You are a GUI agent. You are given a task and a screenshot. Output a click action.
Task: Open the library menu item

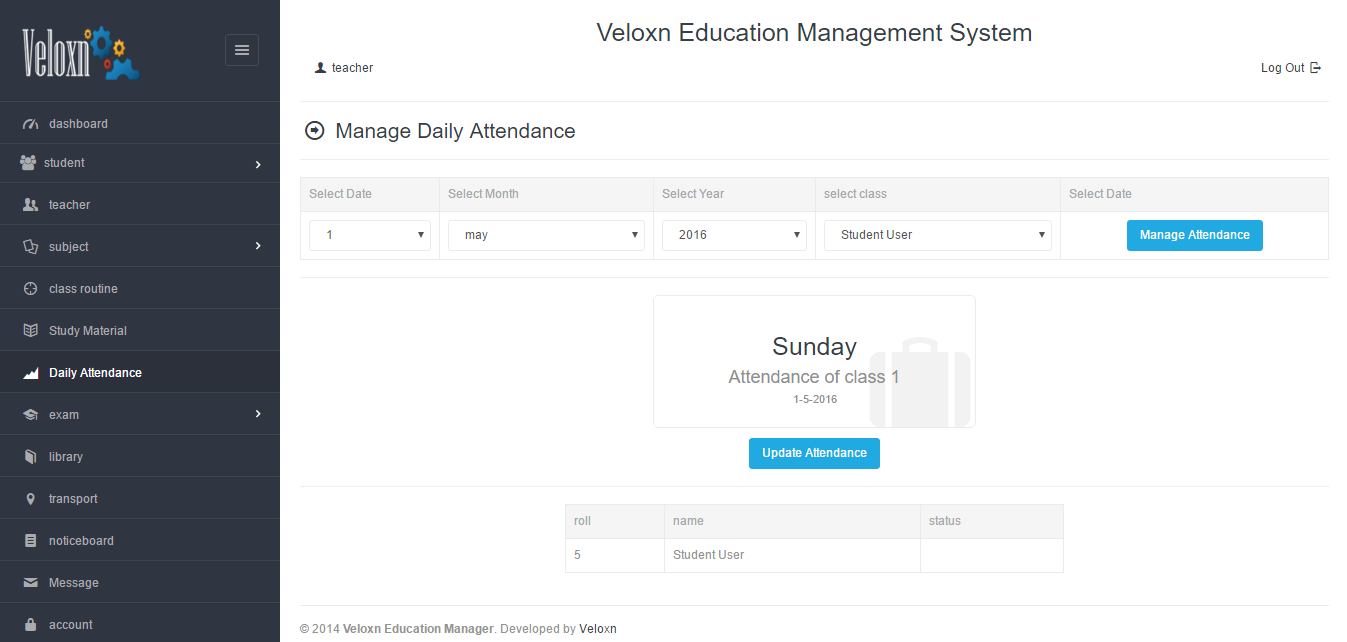tap(66, 457)
